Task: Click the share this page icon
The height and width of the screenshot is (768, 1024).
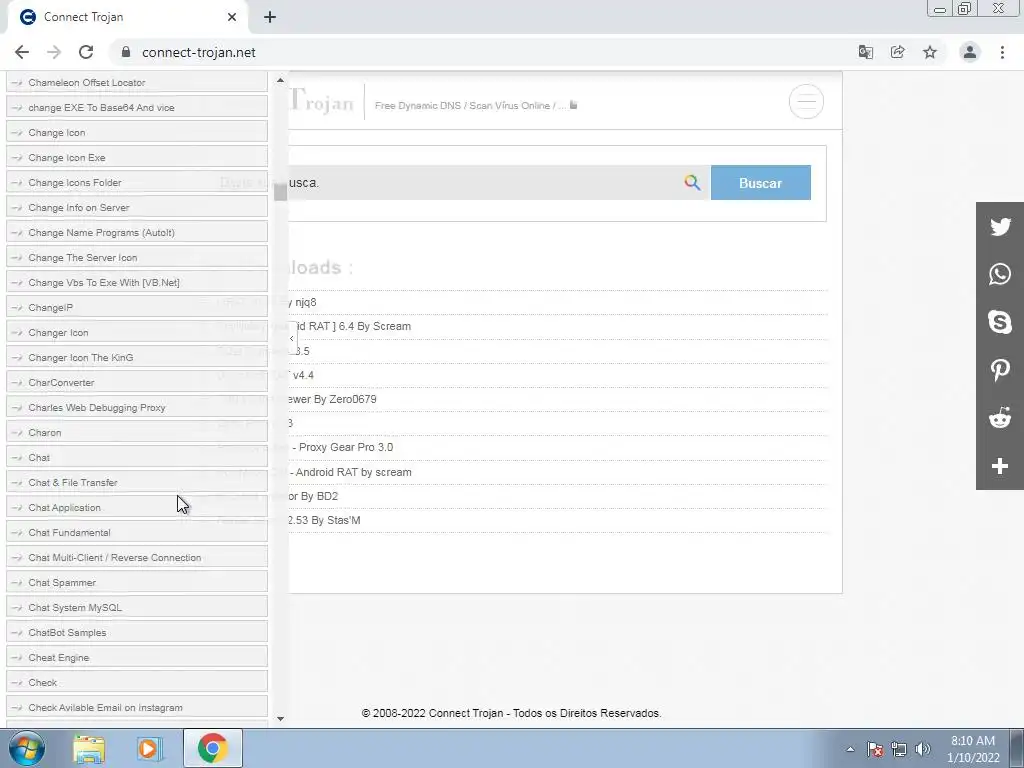Action: pyautogui.click(x=898, y=52)
